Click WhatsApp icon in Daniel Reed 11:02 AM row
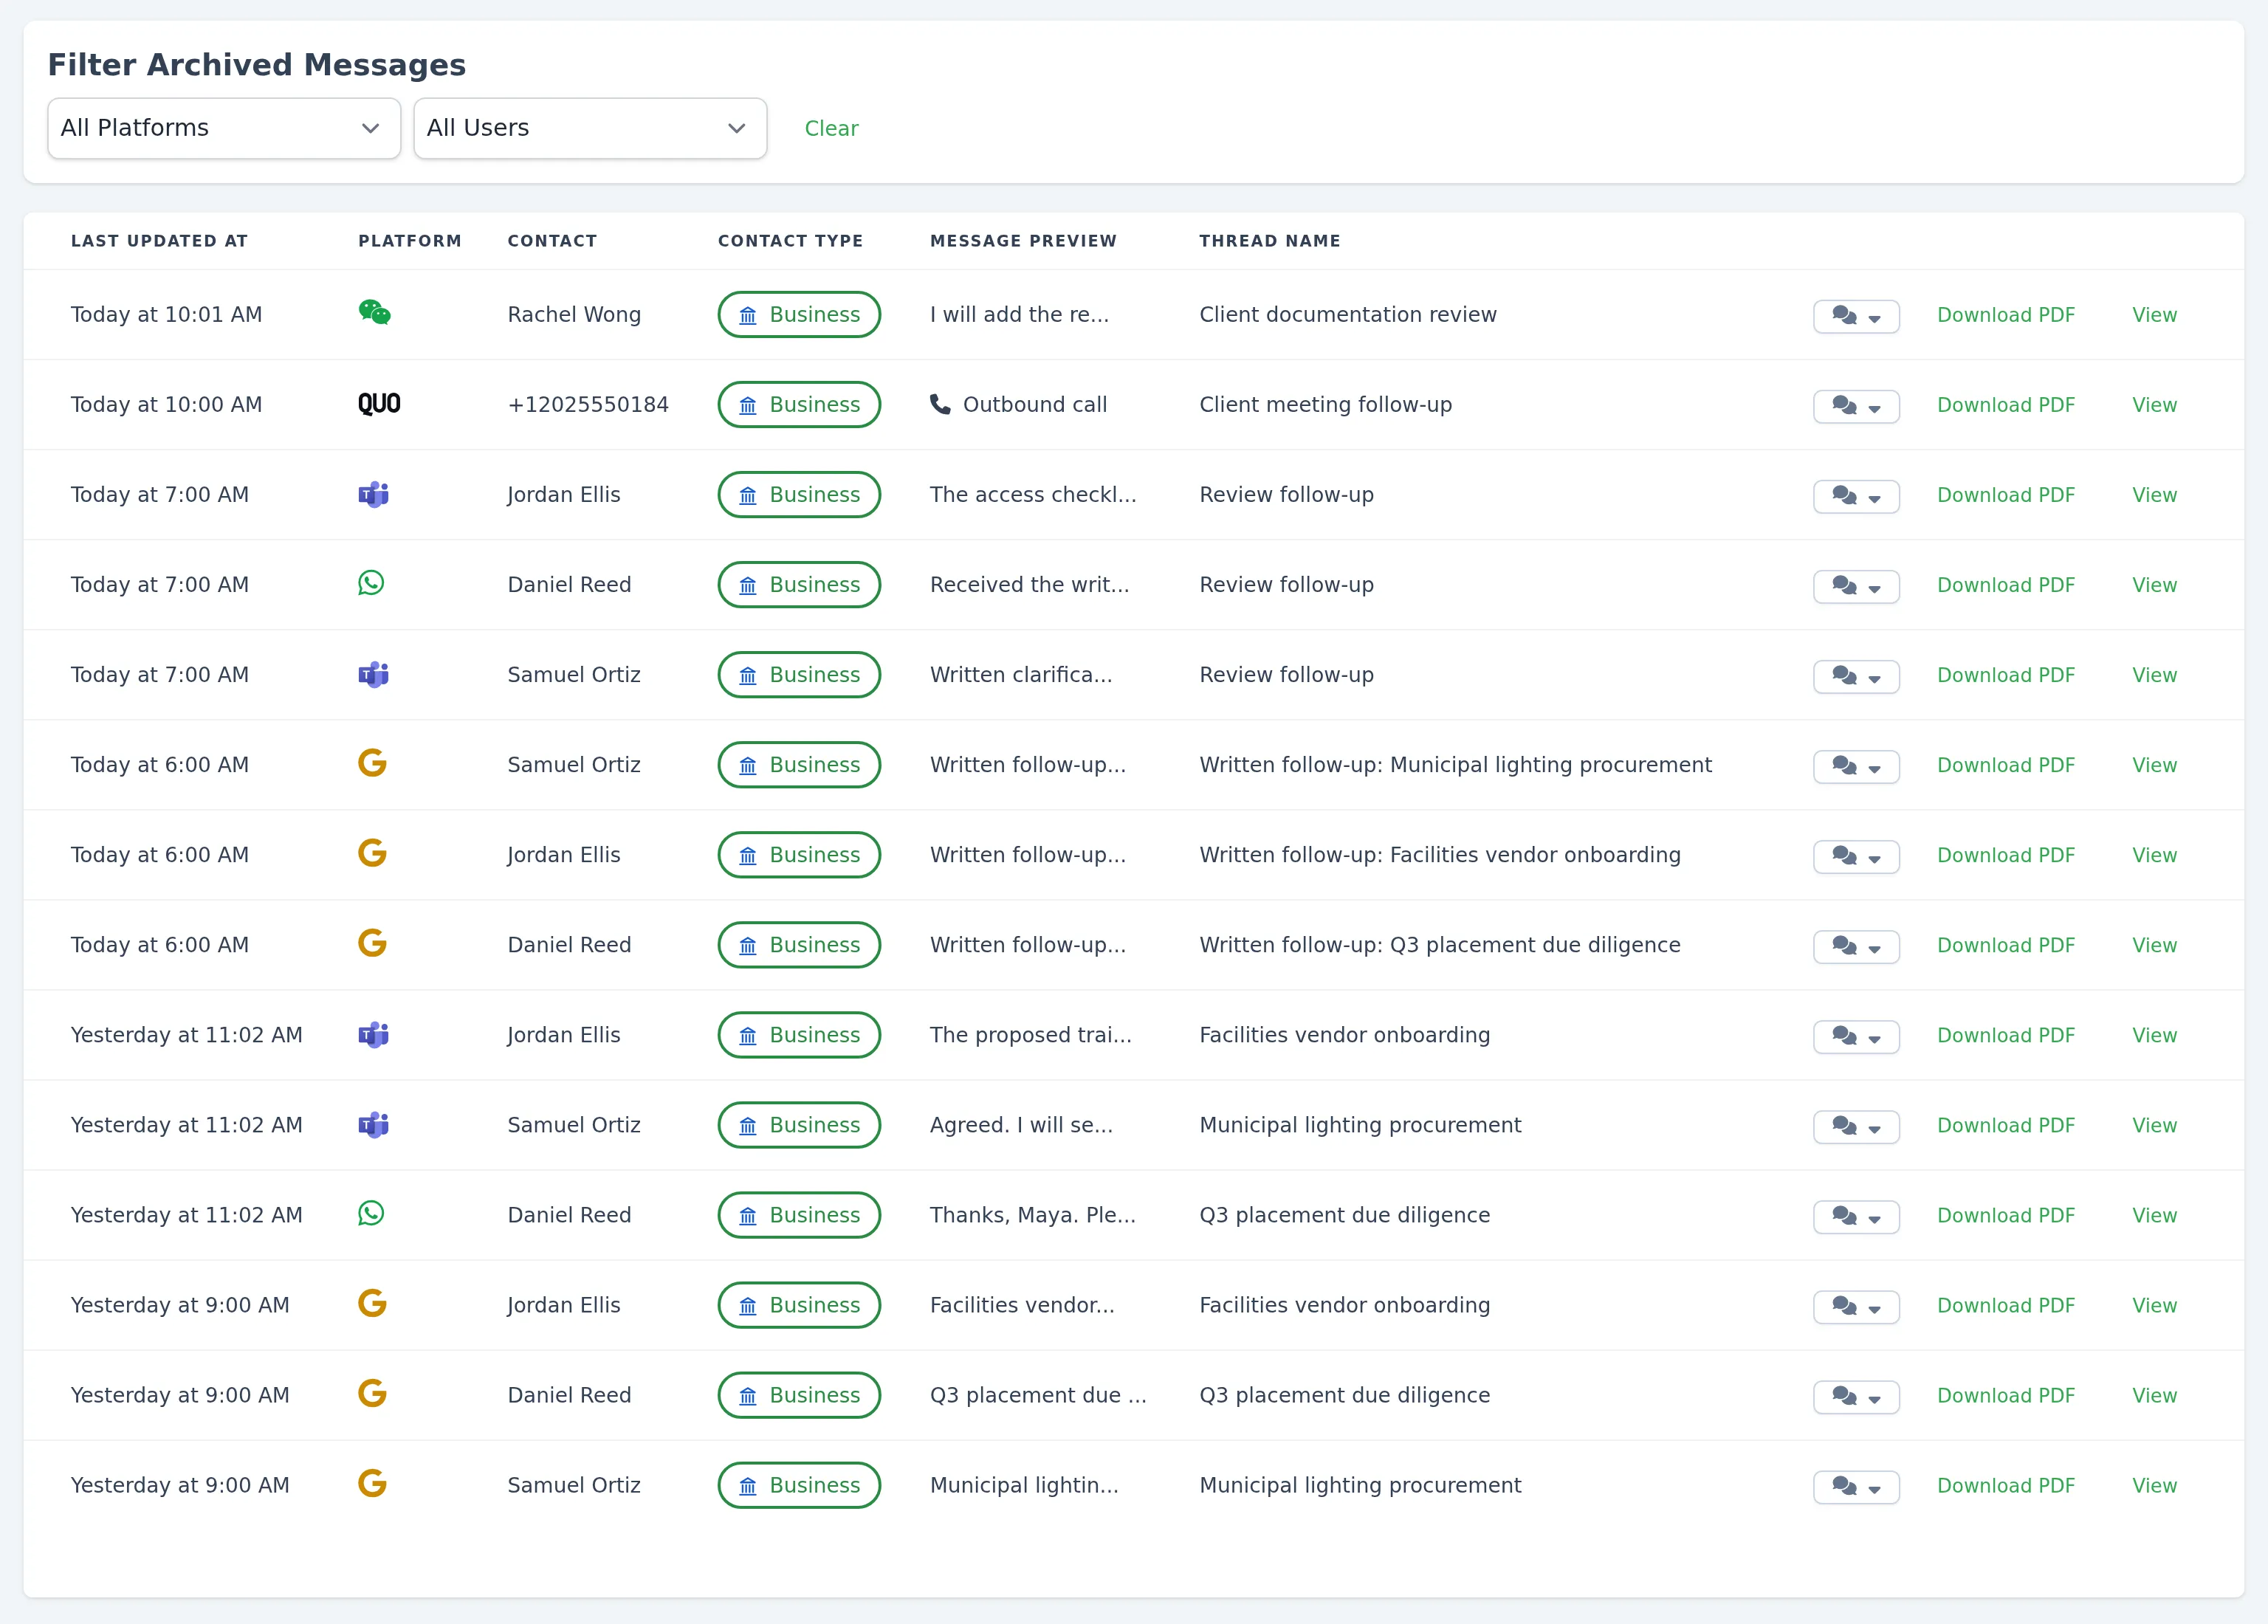The image size is (2268, 1624). [x=371, y=1213]
